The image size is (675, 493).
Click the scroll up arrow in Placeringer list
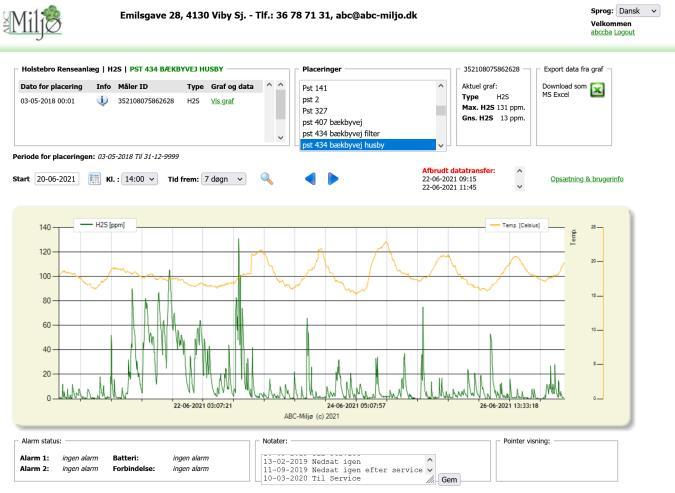pos(441,86)
